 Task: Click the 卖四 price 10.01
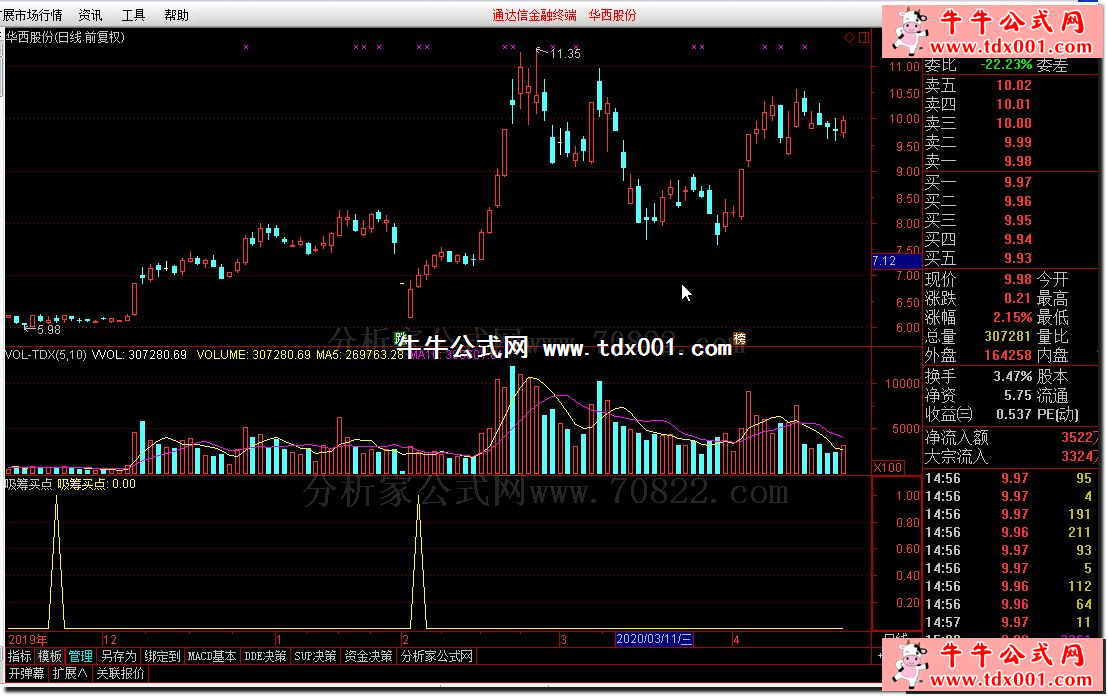click(1013, 104)
